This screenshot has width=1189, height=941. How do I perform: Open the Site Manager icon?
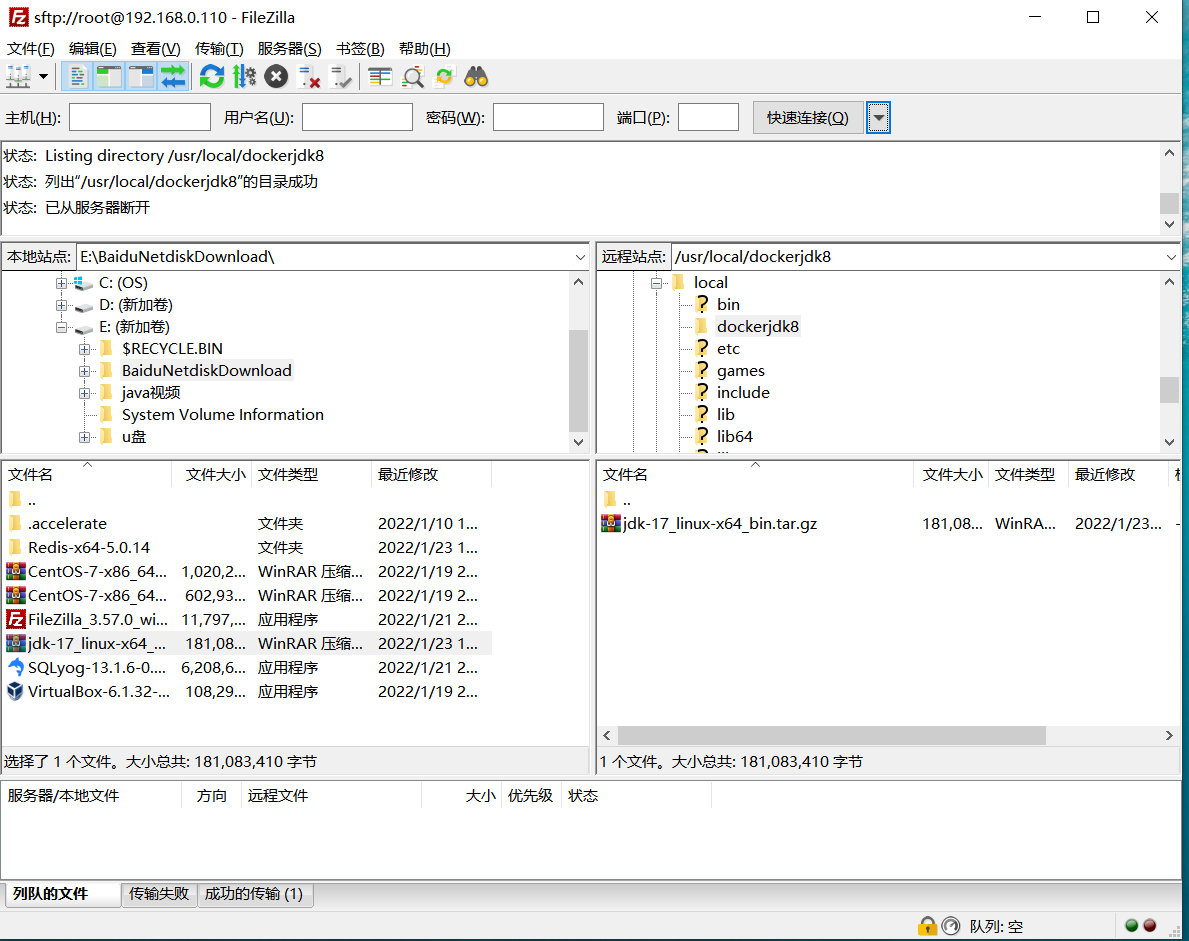tap(18, 77)
